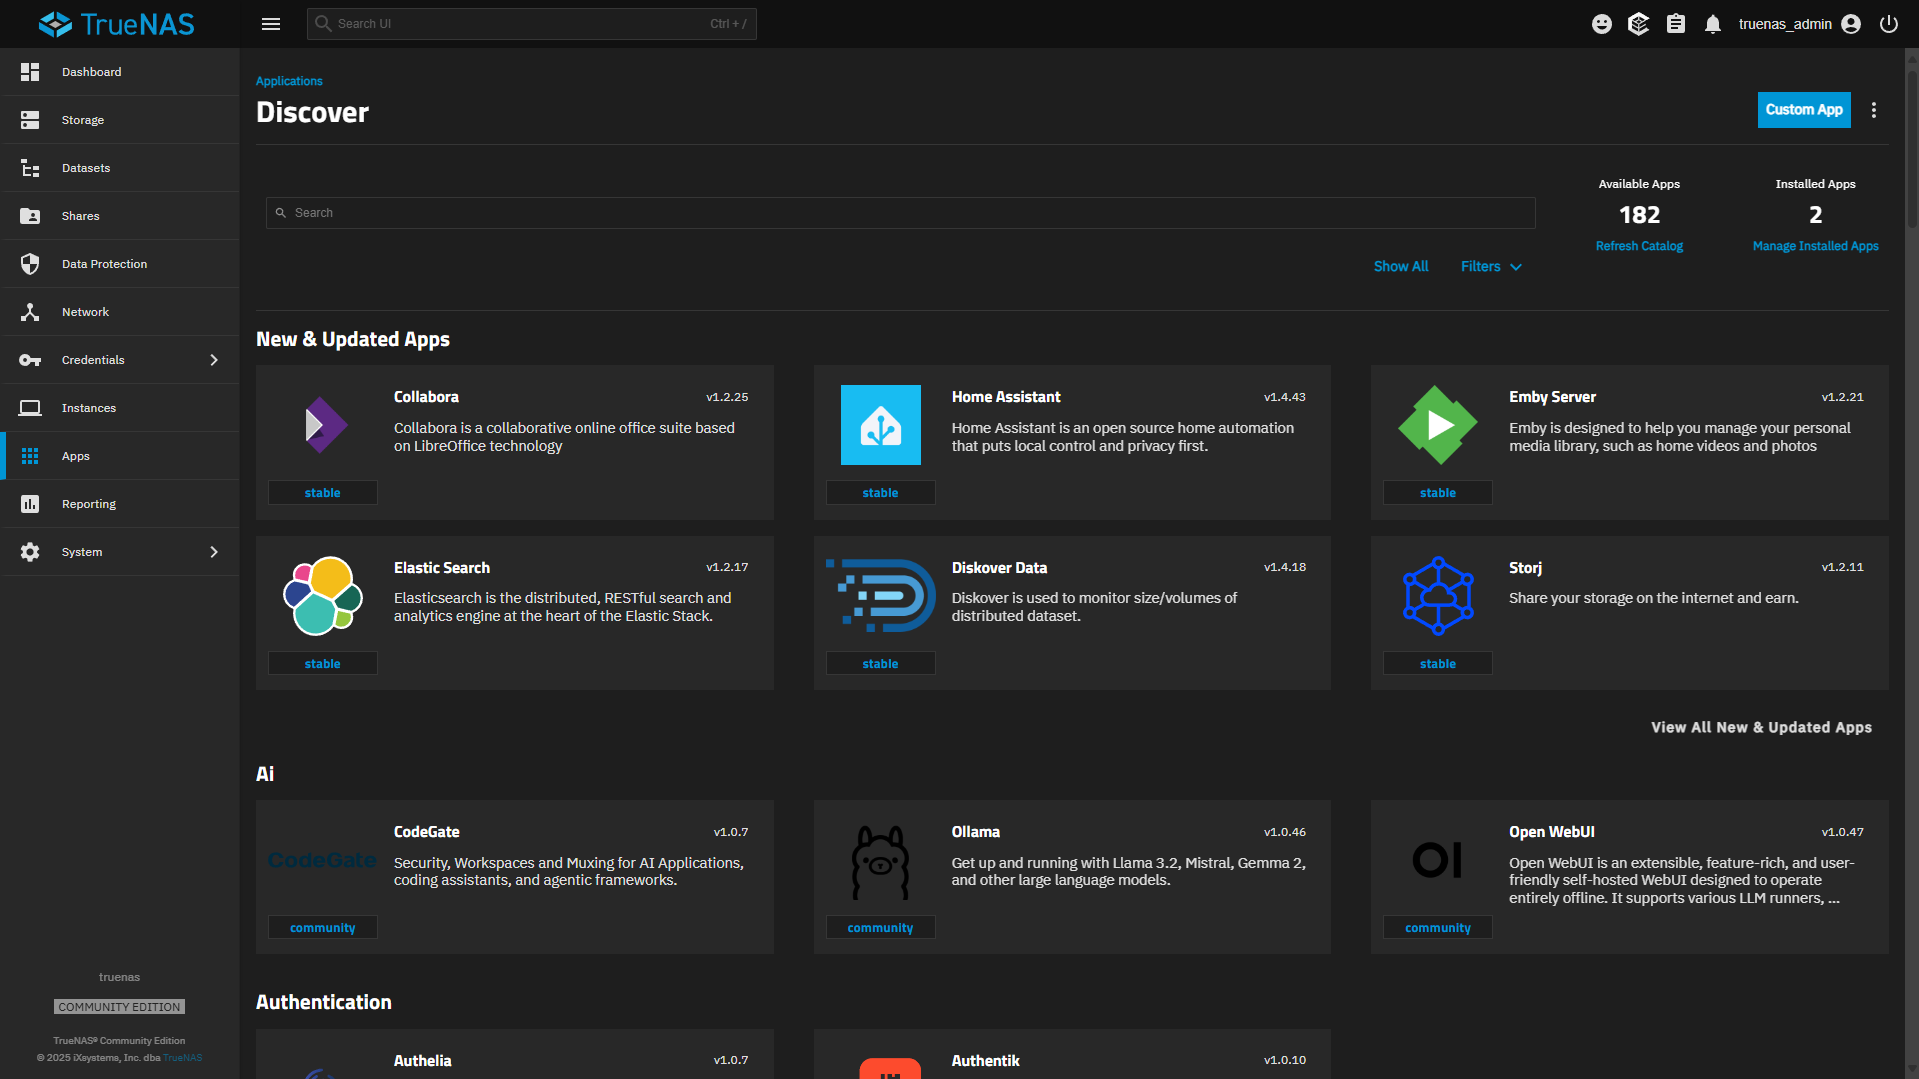This screenshot has height=1079, width=1919.
Task: Expand the Credentials submenu chevron
Action: (214, 360)
